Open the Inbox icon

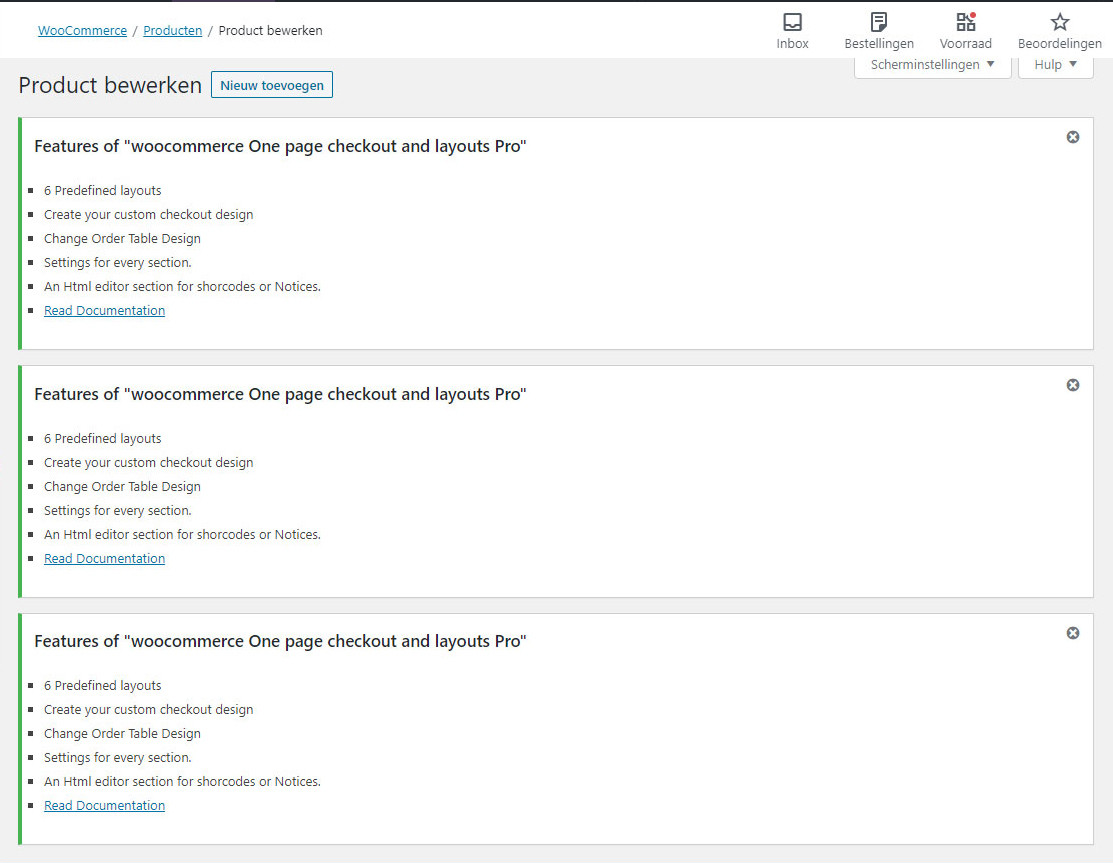[792, 31]
